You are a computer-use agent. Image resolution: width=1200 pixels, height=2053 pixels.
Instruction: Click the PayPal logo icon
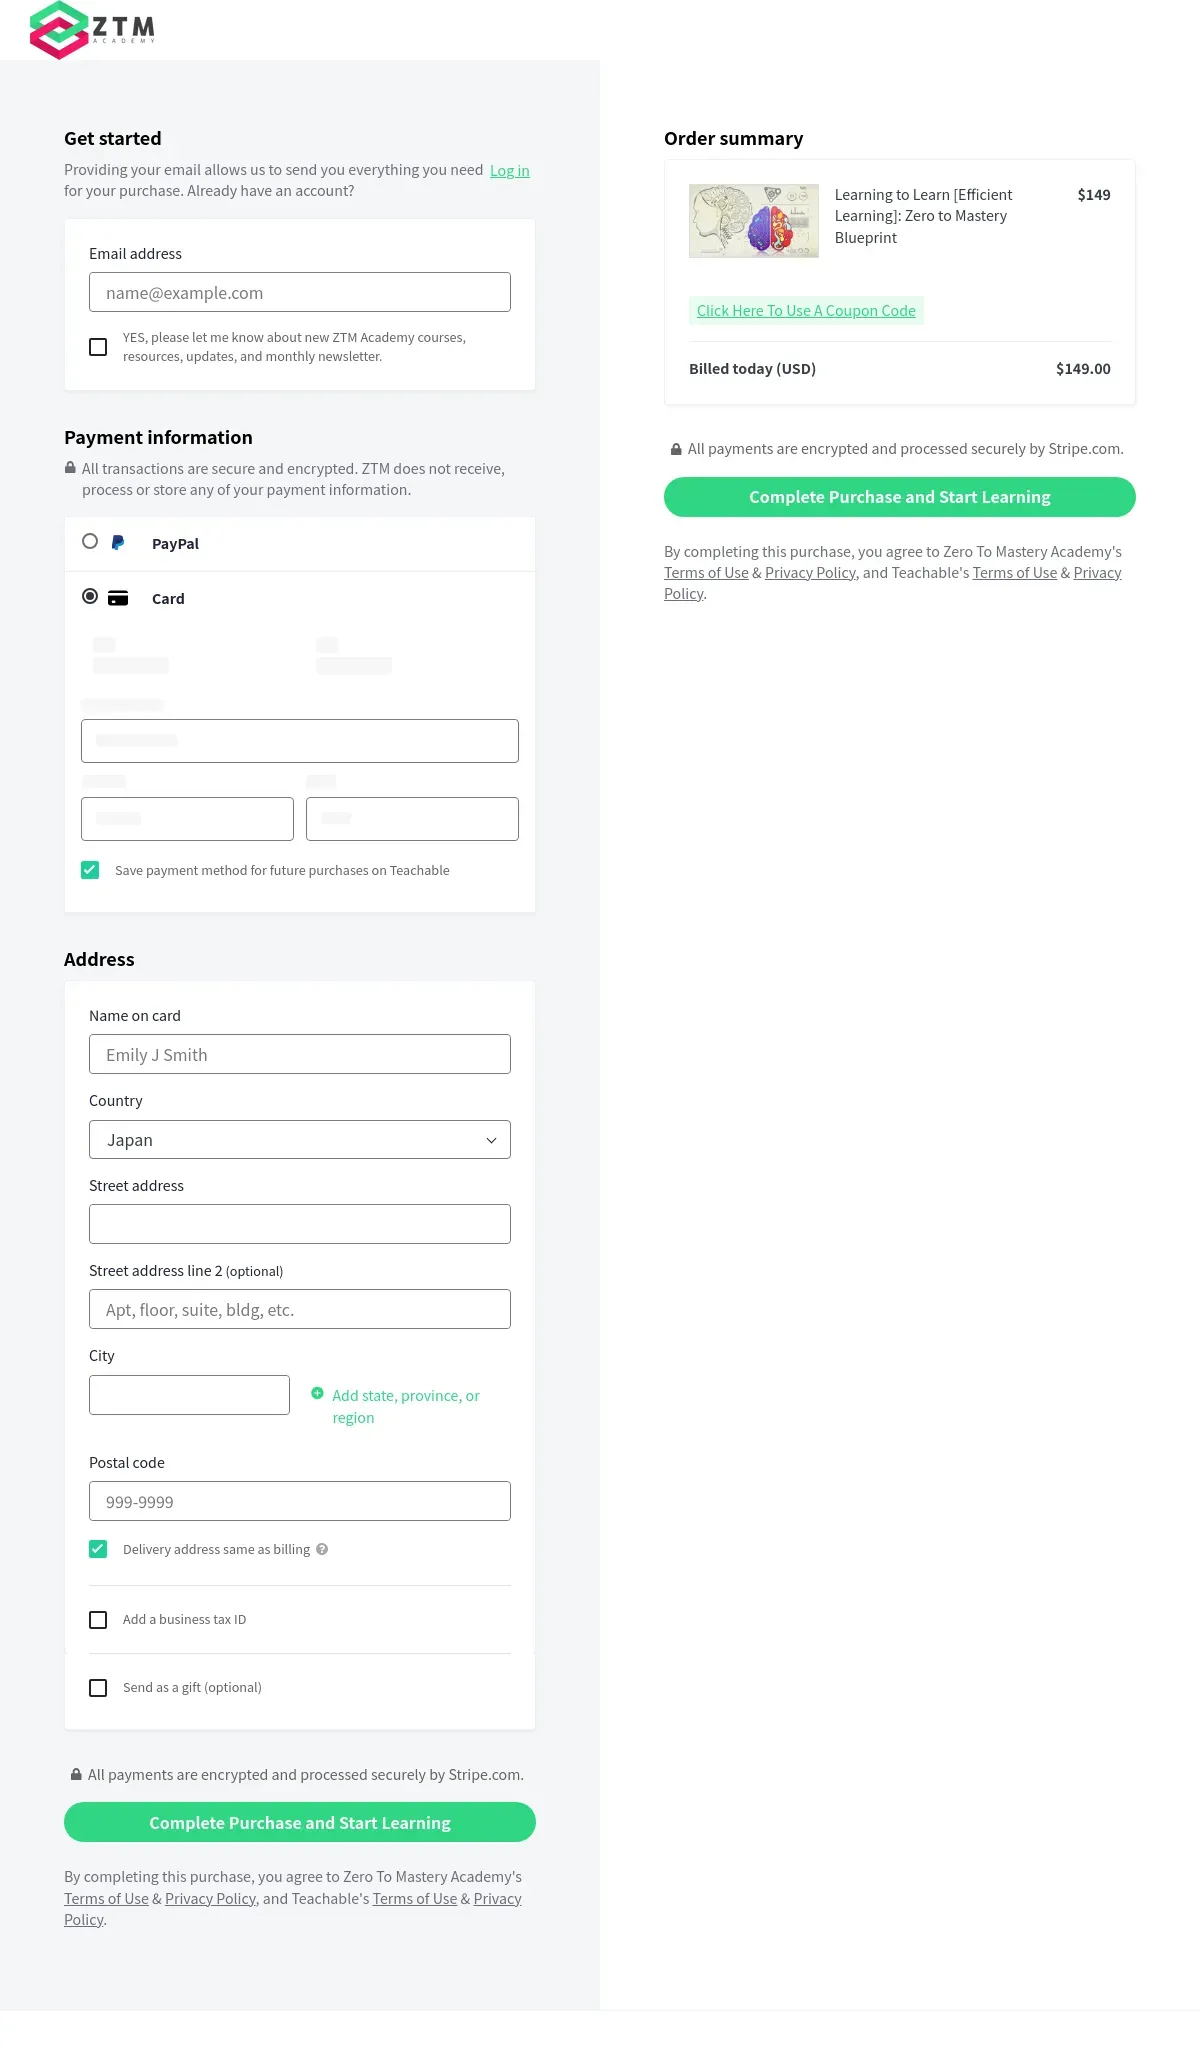(x=118, y=543)
